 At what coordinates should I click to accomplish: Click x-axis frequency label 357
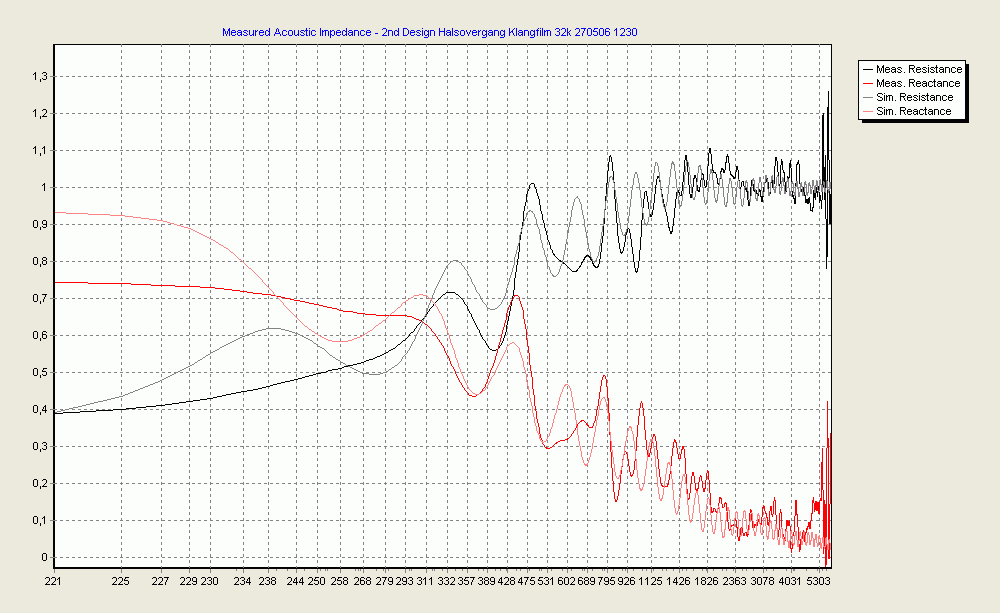(466, 581)
